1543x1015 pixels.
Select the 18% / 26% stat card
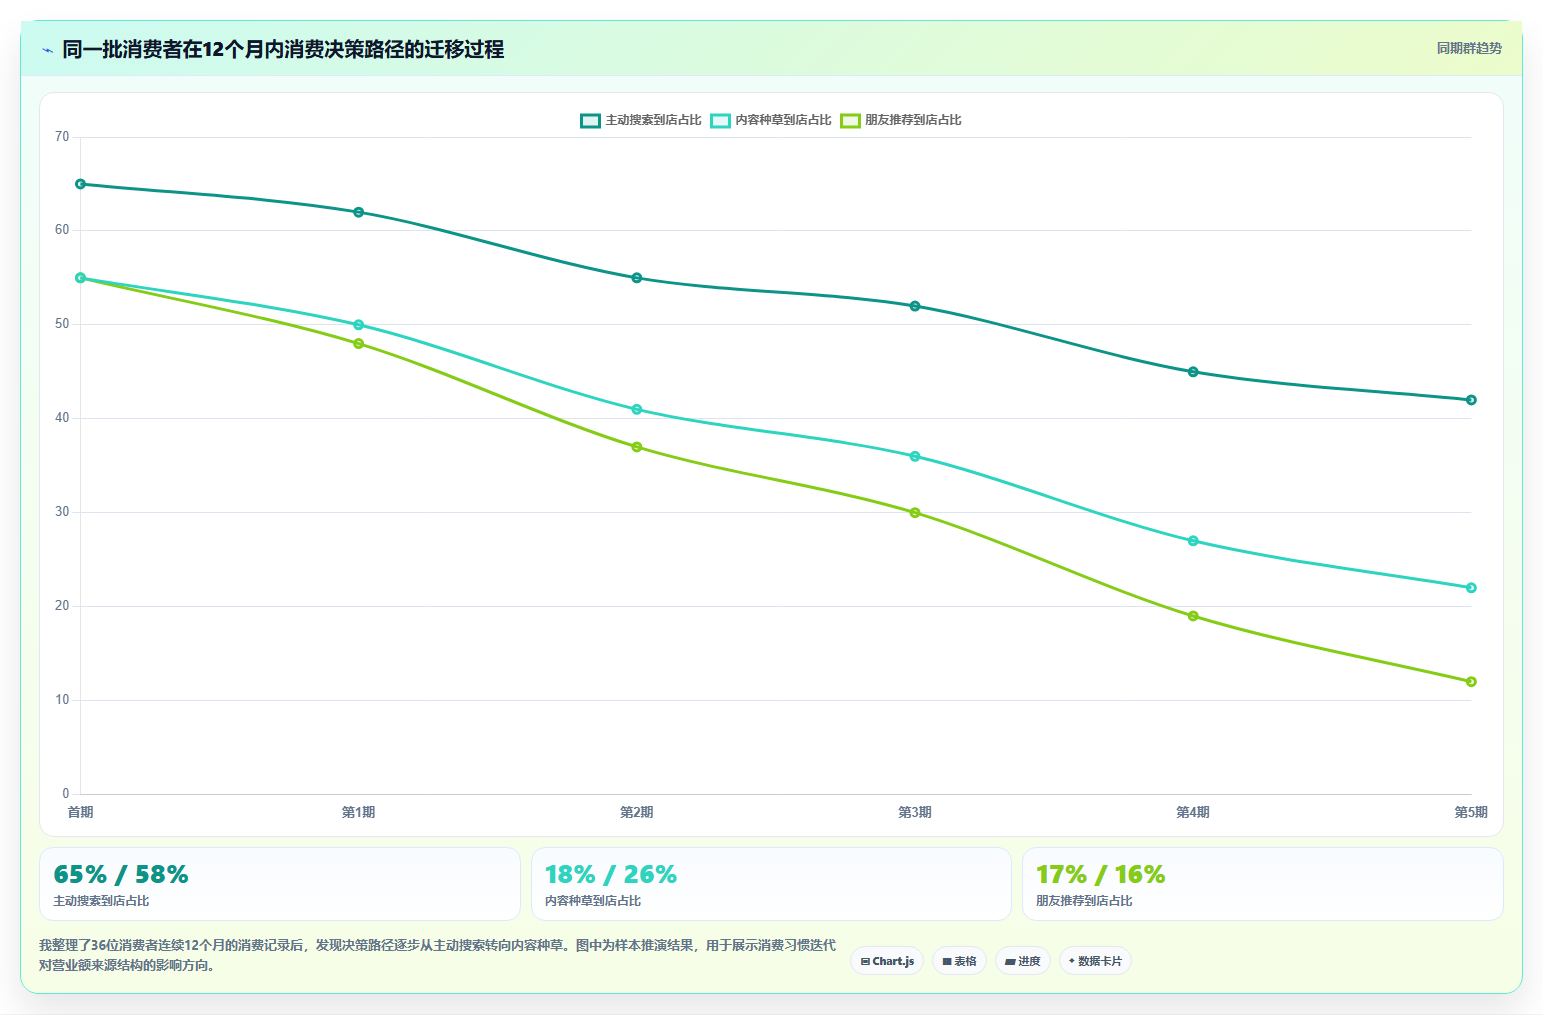pyautogui.click(x=771, y=884)
